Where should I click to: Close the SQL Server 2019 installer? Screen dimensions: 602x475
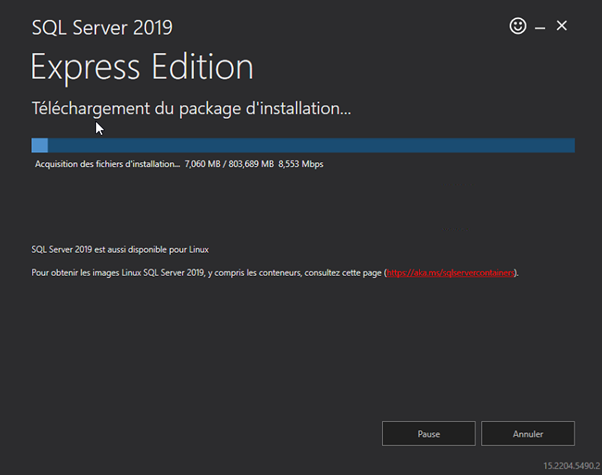click(x=562, y=26)
